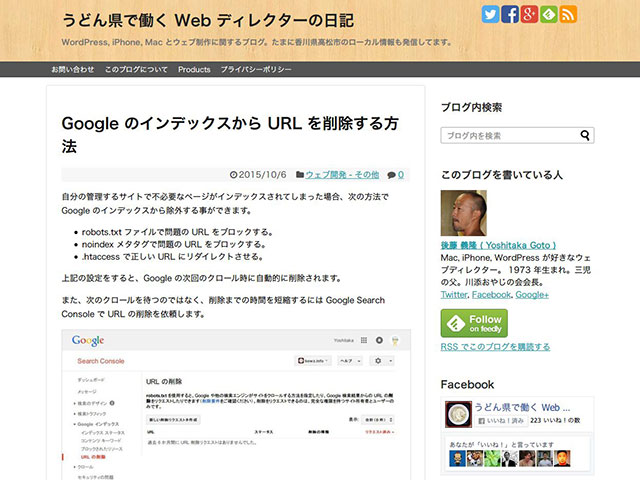Viewport: 640px width, 480px height.
Task: Open the RSS でこのブログを購読する link
Action: coord(495,347)
